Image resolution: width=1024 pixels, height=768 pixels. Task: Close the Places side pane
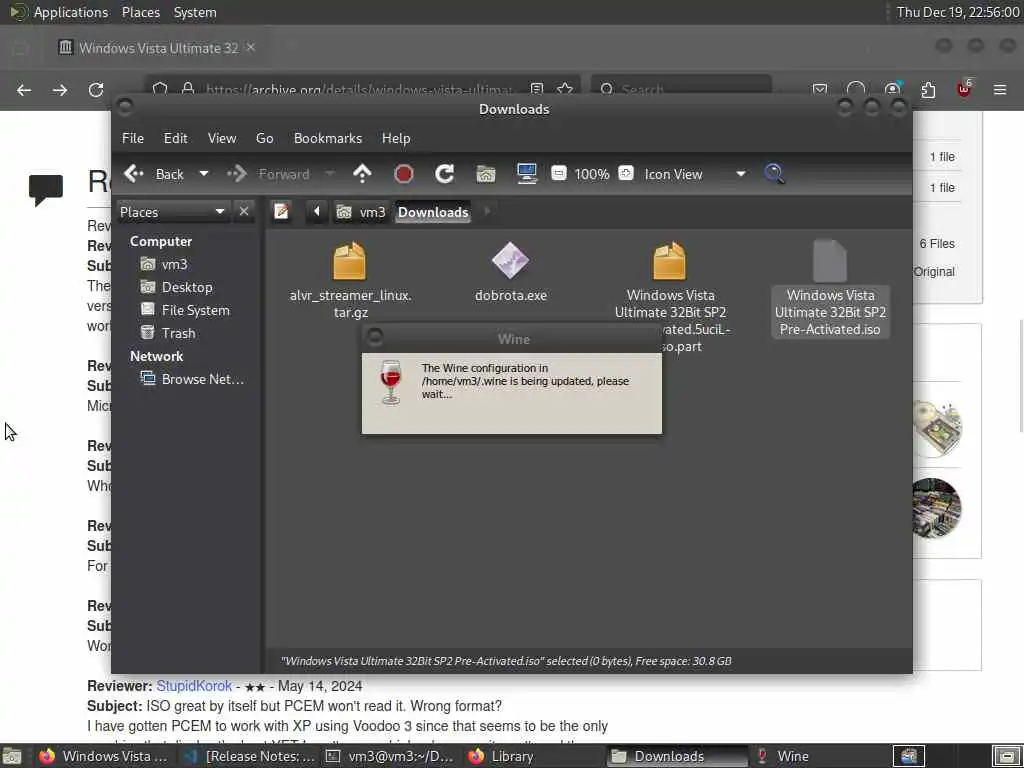pos(244,212)
